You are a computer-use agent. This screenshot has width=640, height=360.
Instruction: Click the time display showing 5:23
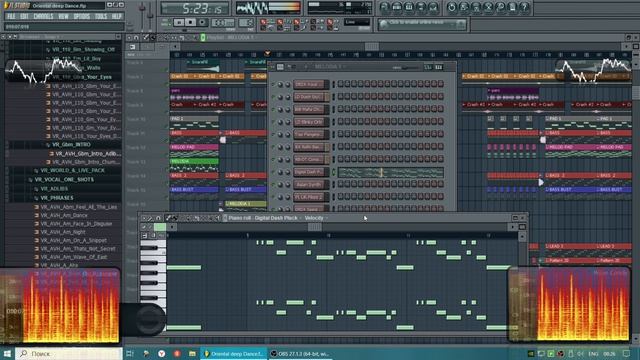tap(195, 8)
